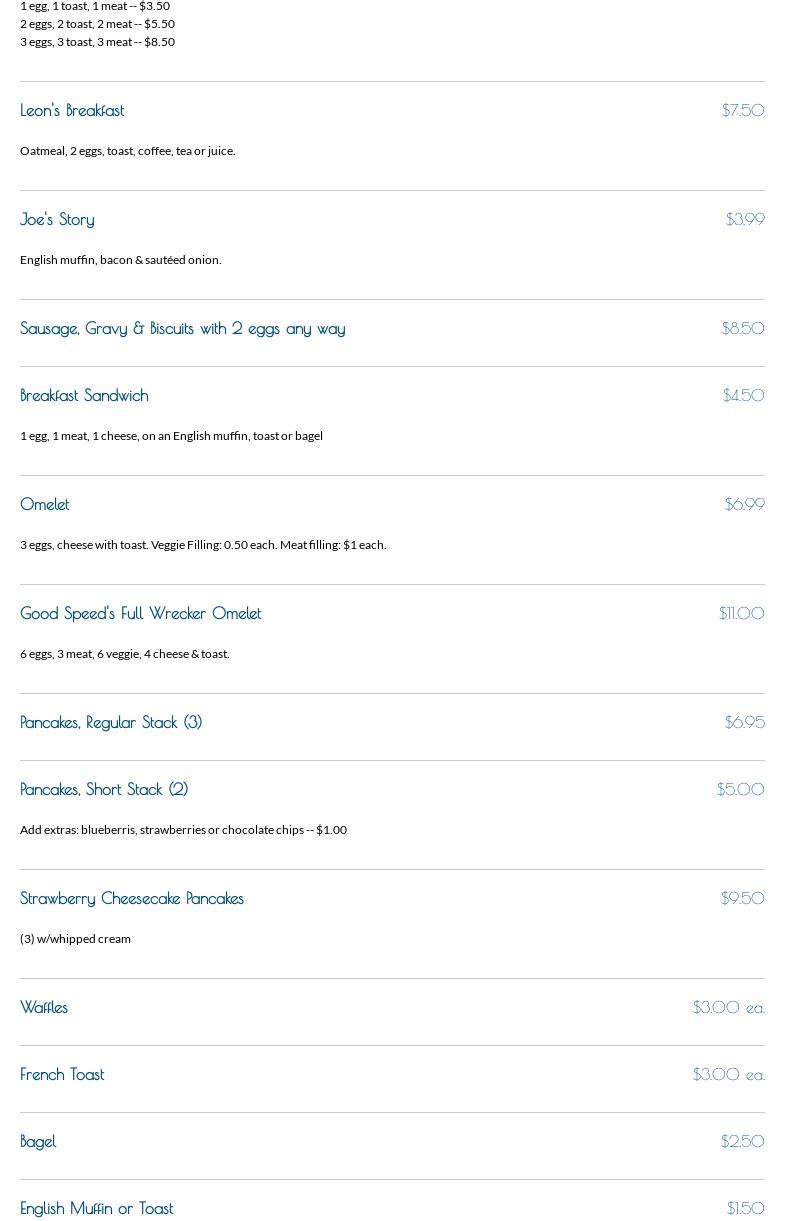Click the $9.50 Strawberry Cheesecake price
Screen dimensions: 785x1221
742,898
